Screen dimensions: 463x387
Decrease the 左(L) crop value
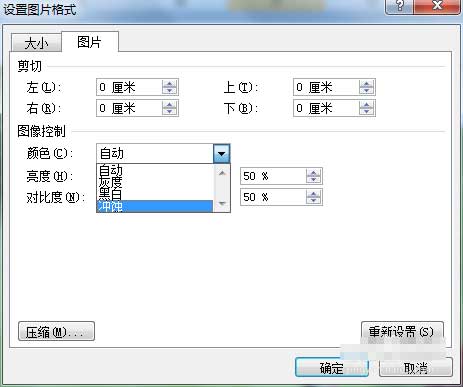click(x=170, y=91)
